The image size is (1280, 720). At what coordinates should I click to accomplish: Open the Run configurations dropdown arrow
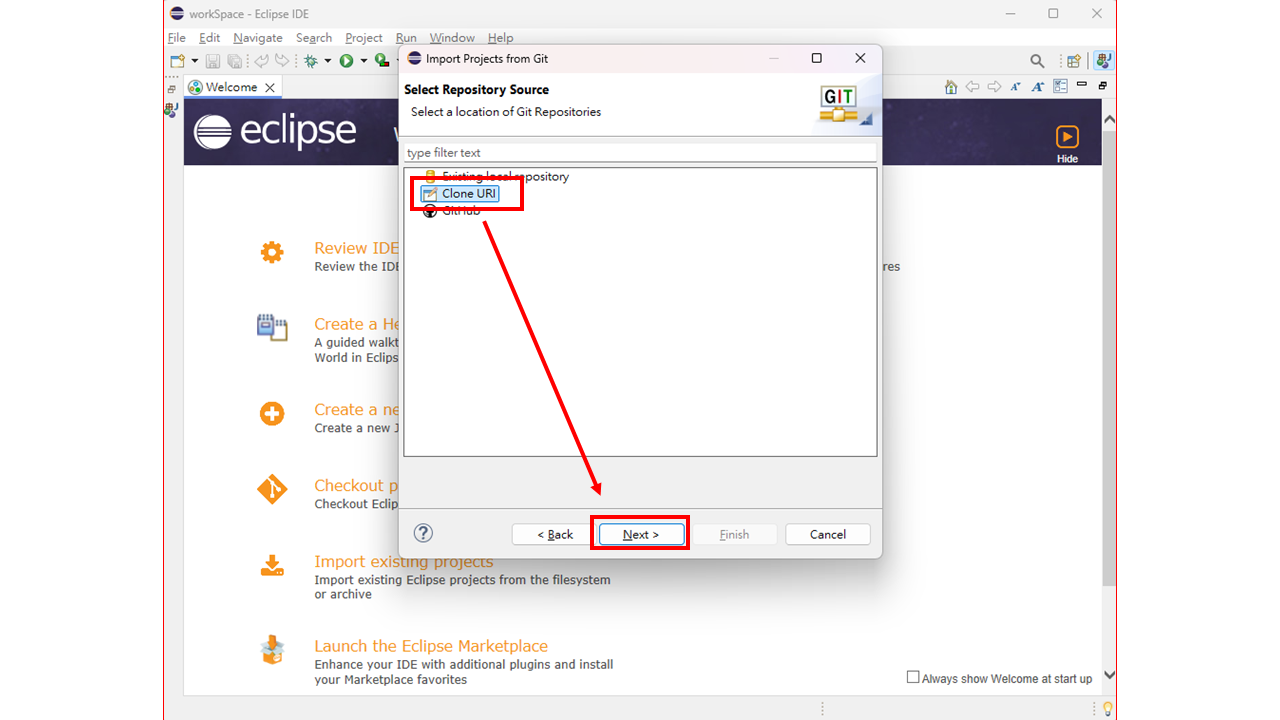(364, 61)
